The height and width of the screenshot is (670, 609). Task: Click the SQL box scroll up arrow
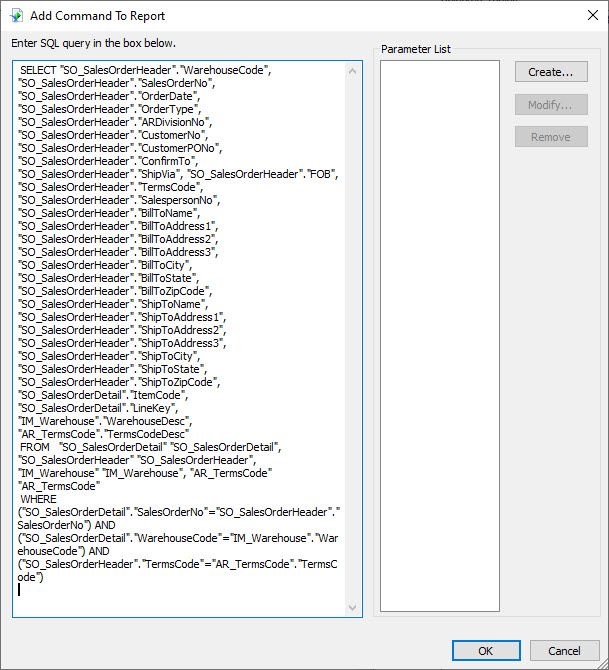click(353, 71)
